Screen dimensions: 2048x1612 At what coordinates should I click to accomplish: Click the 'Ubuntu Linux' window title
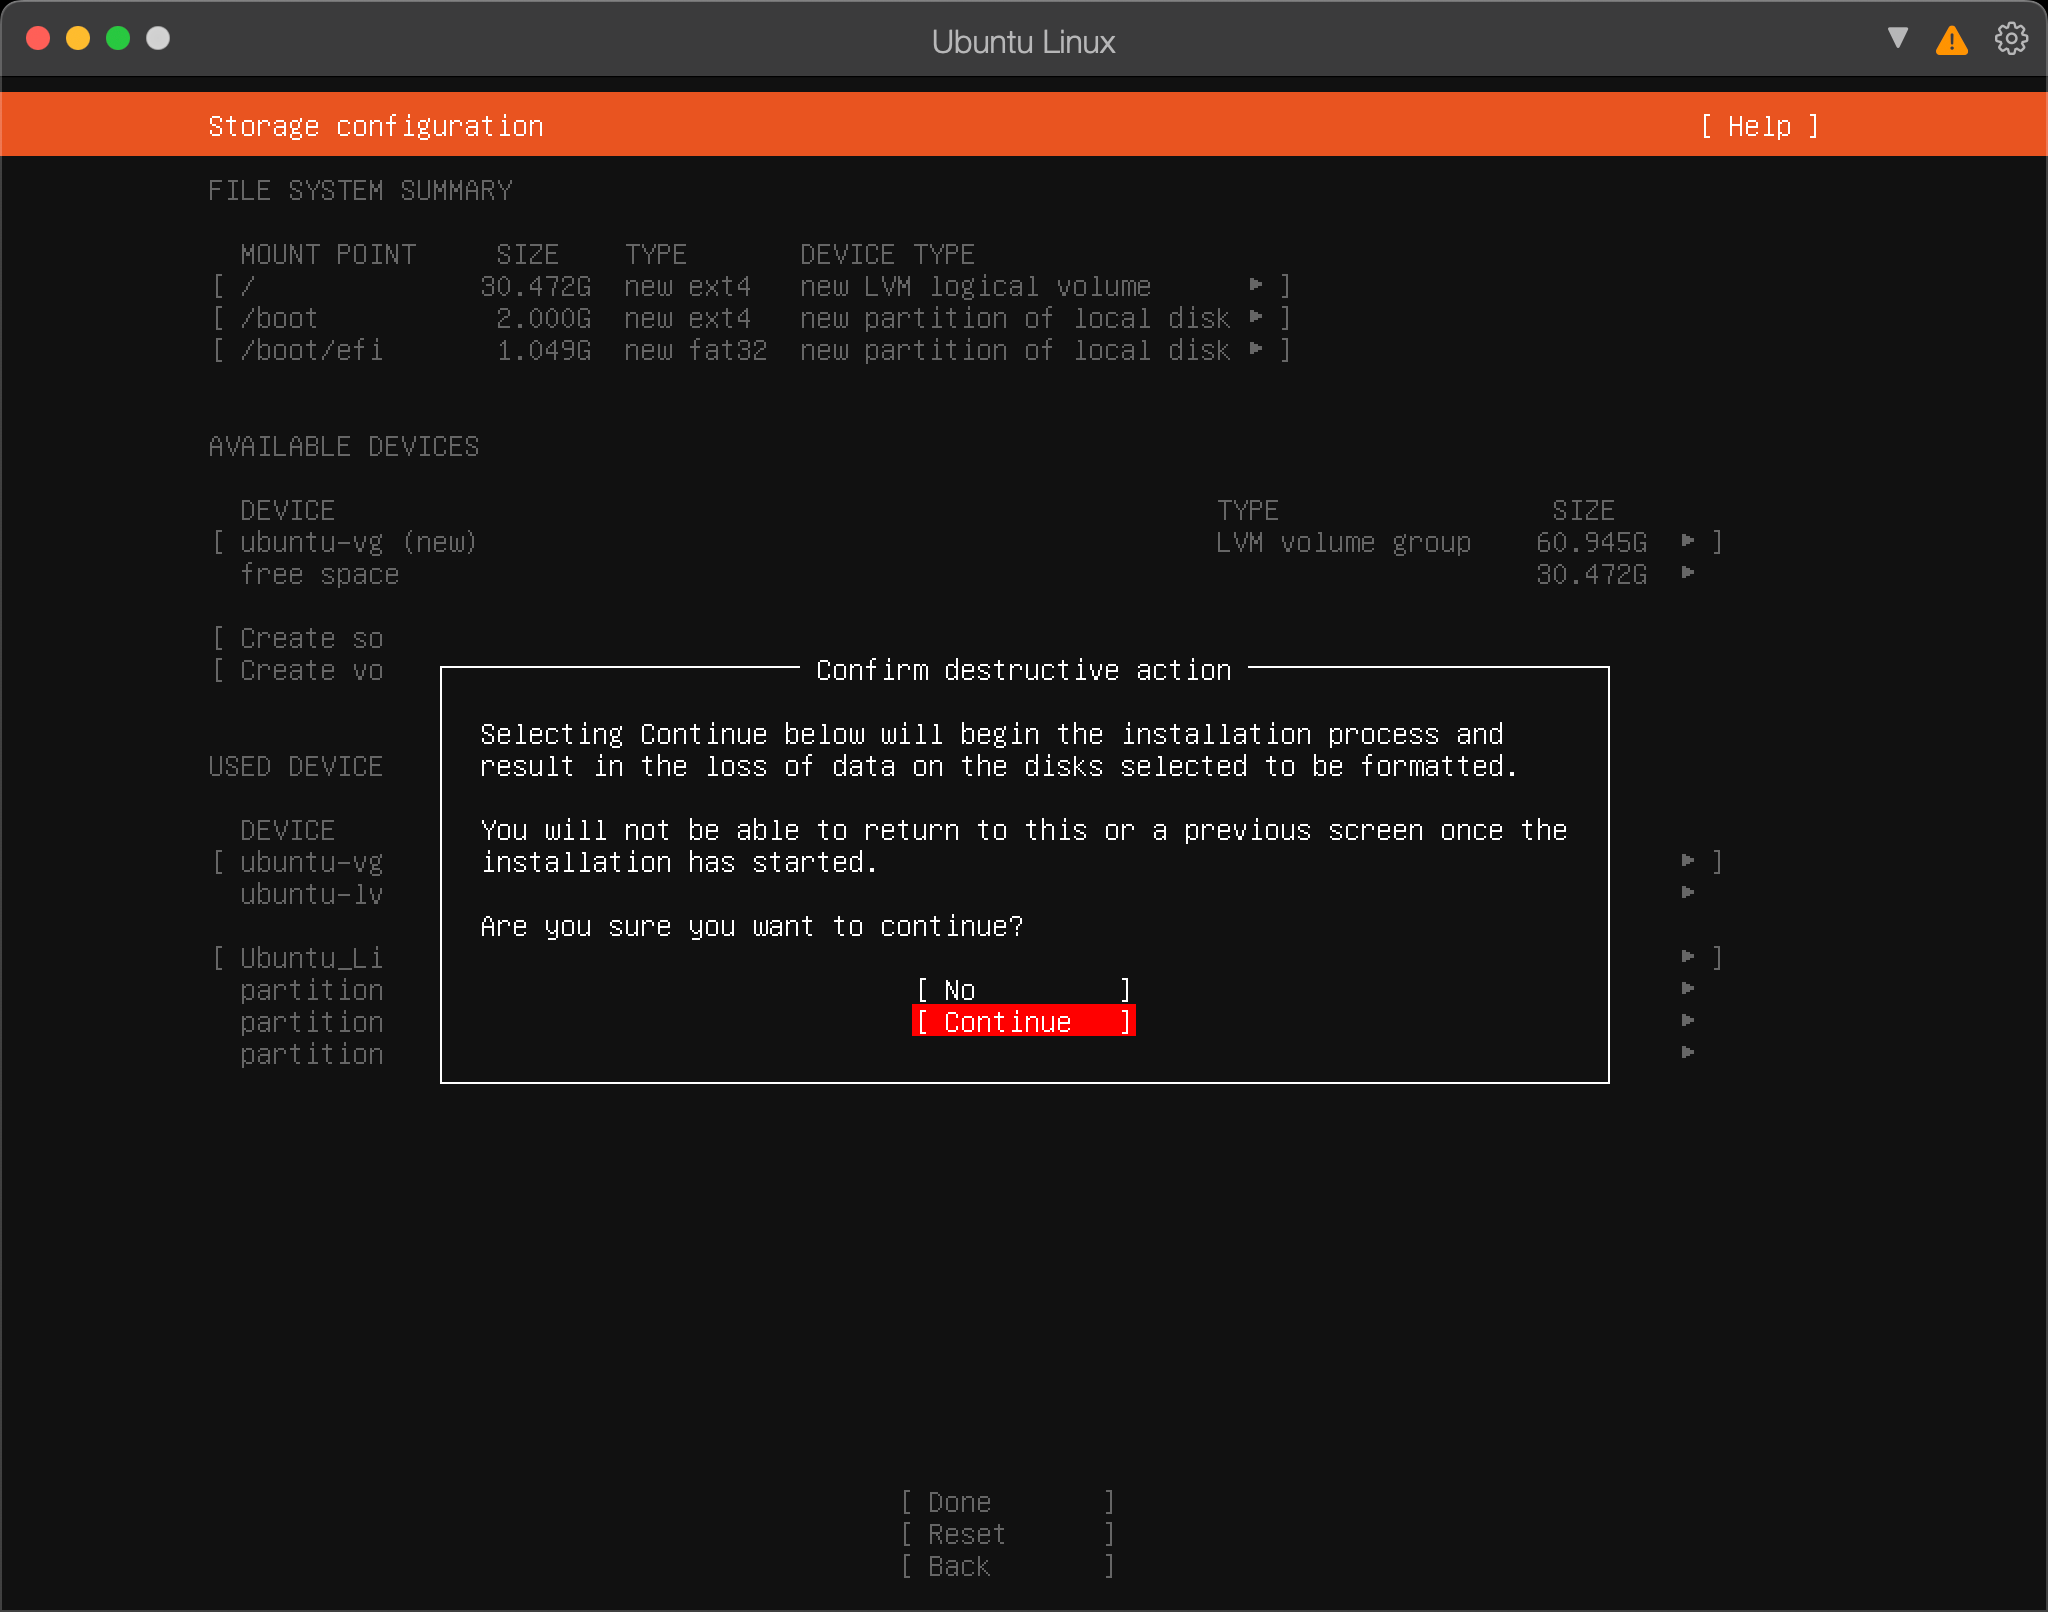(x=1023, y=41)
